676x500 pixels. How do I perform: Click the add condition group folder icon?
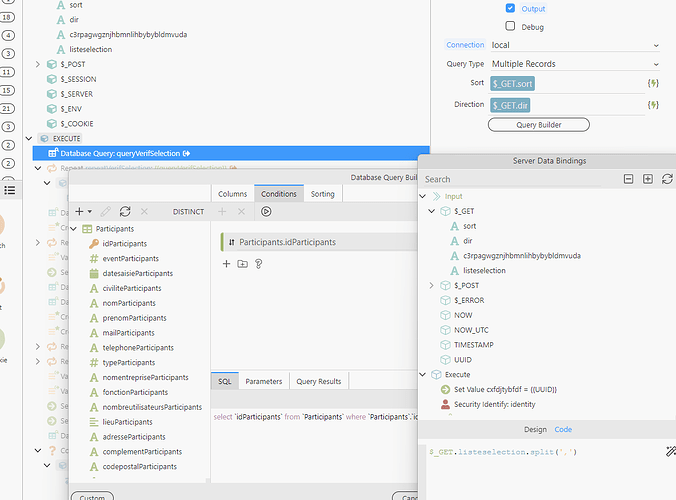[242, 264]
